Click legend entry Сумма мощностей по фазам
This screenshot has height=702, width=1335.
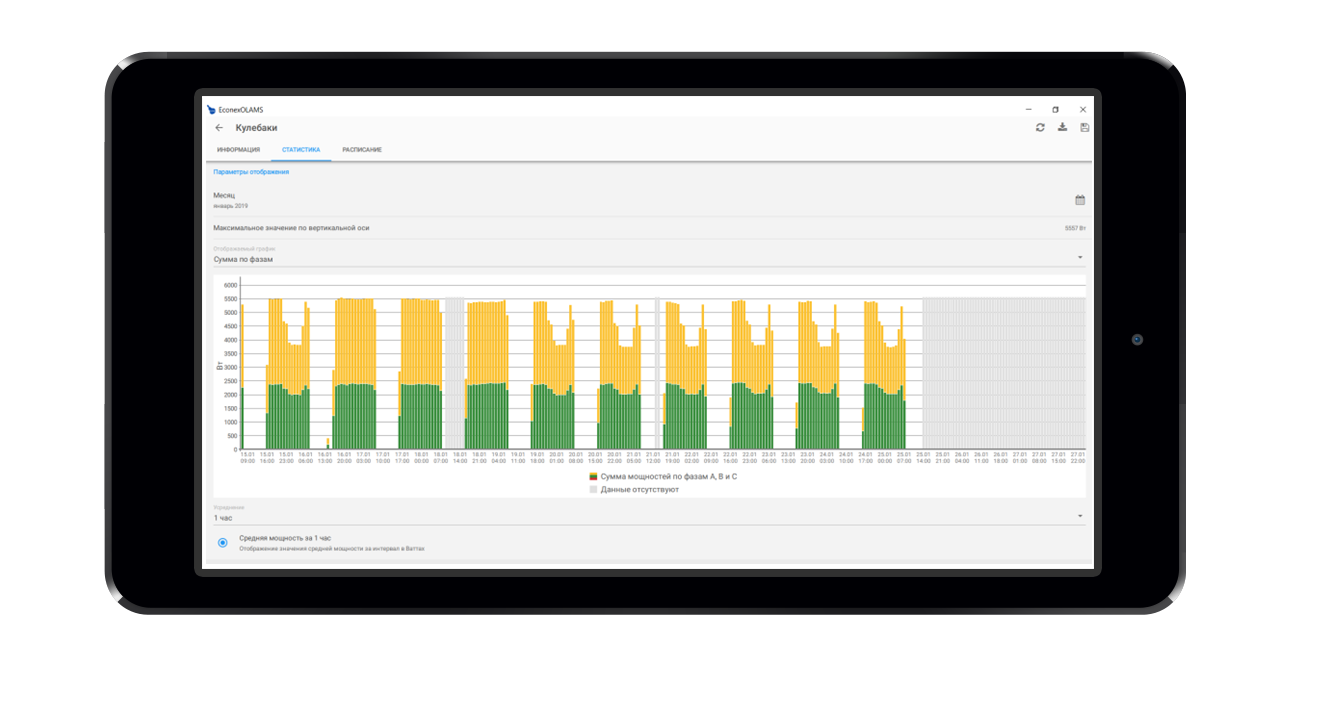[x=663, y=477]
